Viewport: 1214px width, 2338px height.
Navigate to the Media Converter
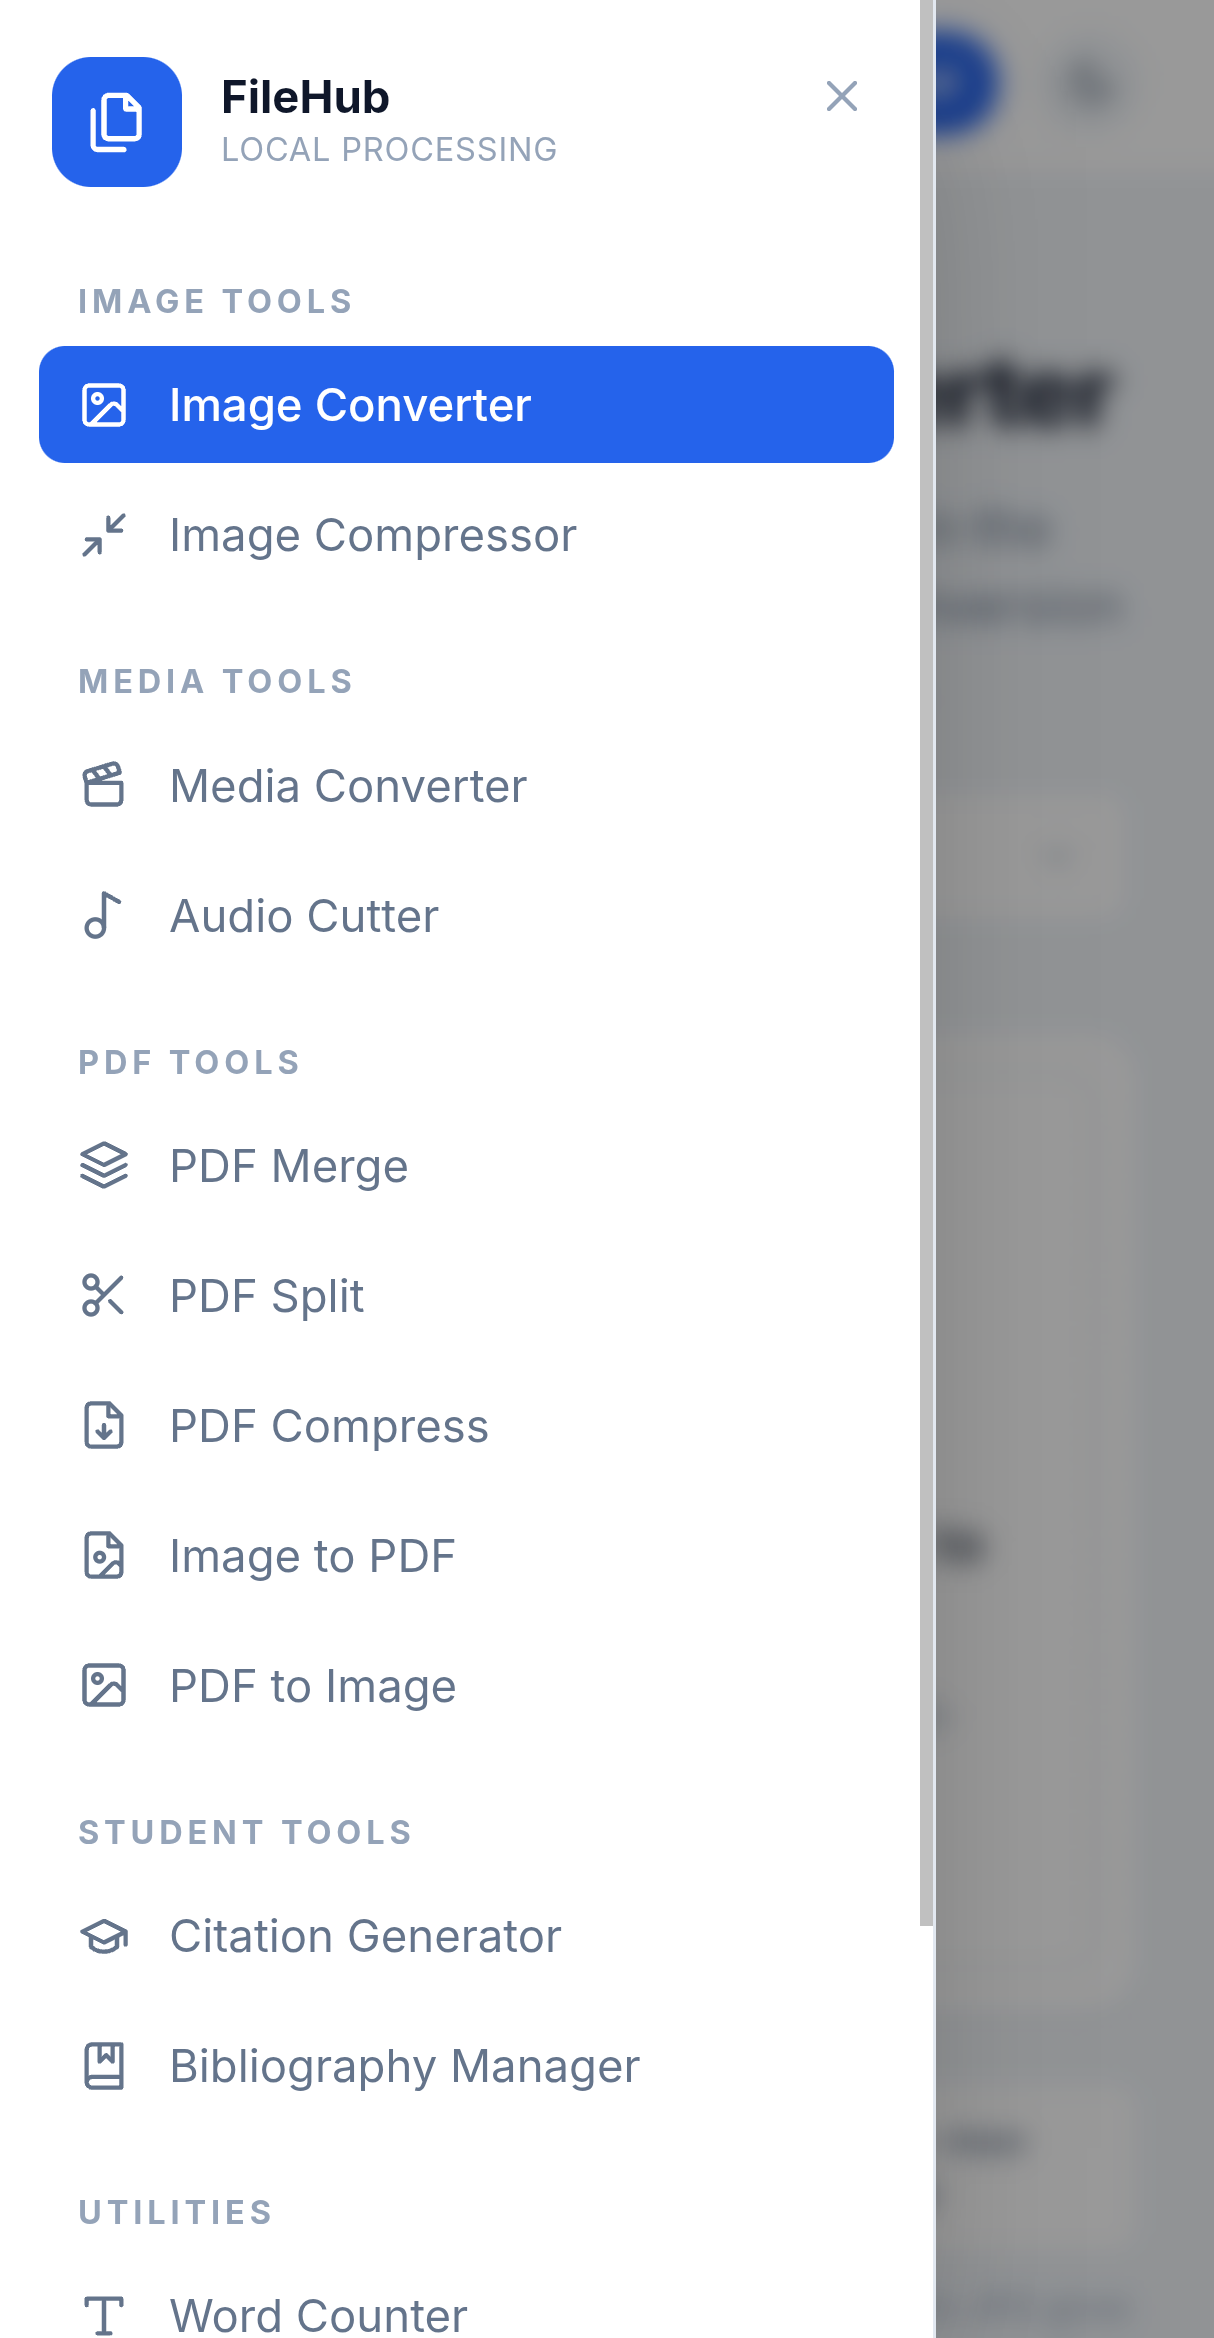pos(466,785)
